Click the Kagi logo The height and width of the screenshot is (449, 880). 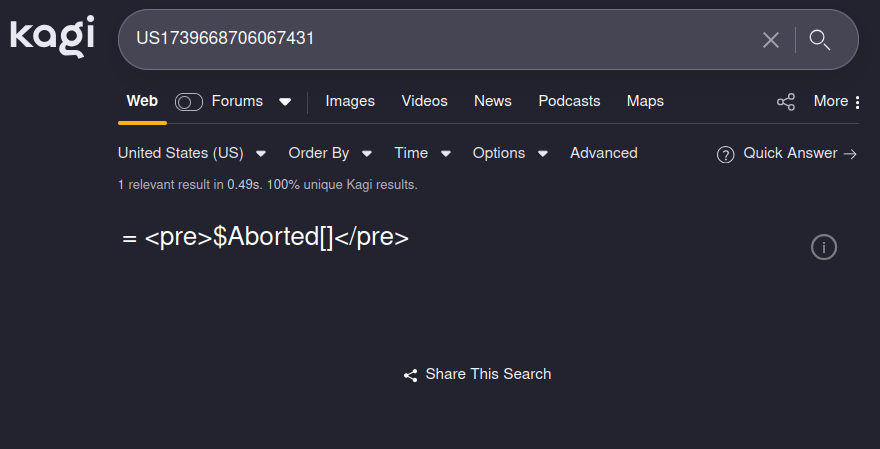coord(52,37)
